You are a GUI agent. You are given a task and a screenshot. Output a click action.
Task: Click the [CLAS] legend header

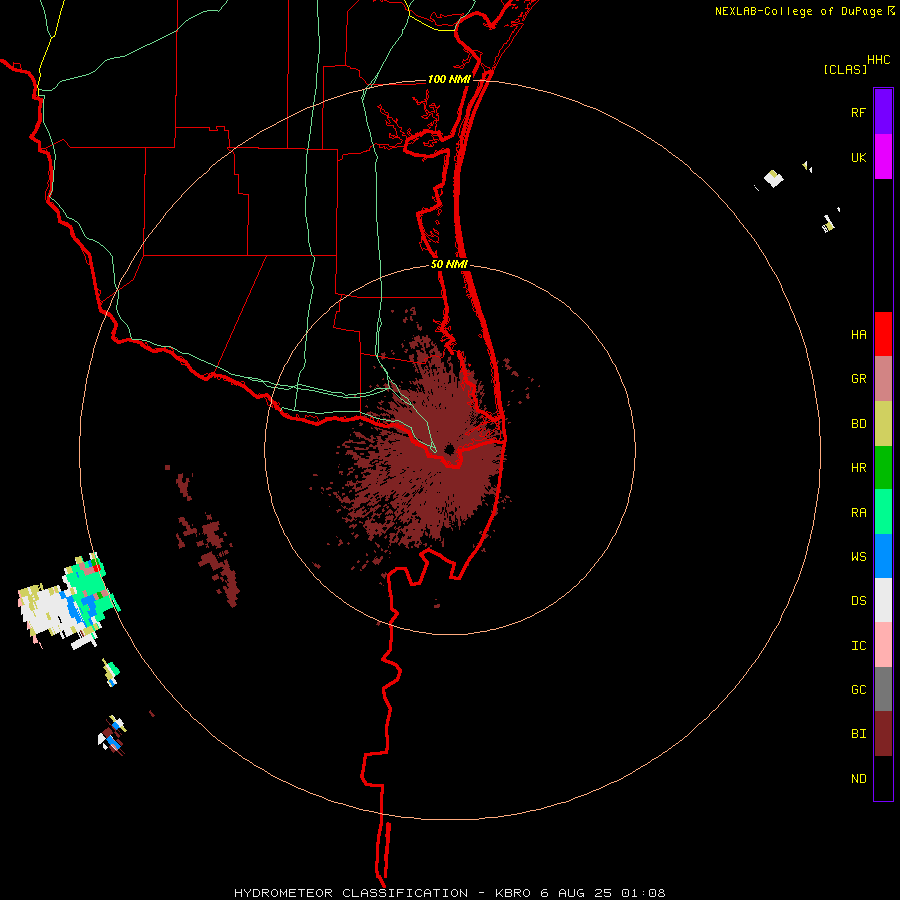[845, 69]
